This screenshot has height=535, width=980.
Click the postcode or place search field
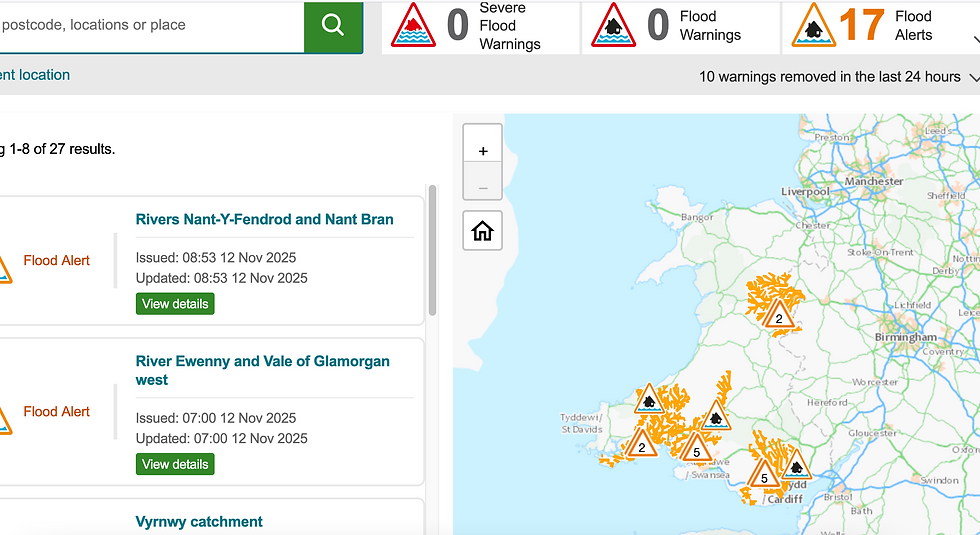tap(150, 25)
